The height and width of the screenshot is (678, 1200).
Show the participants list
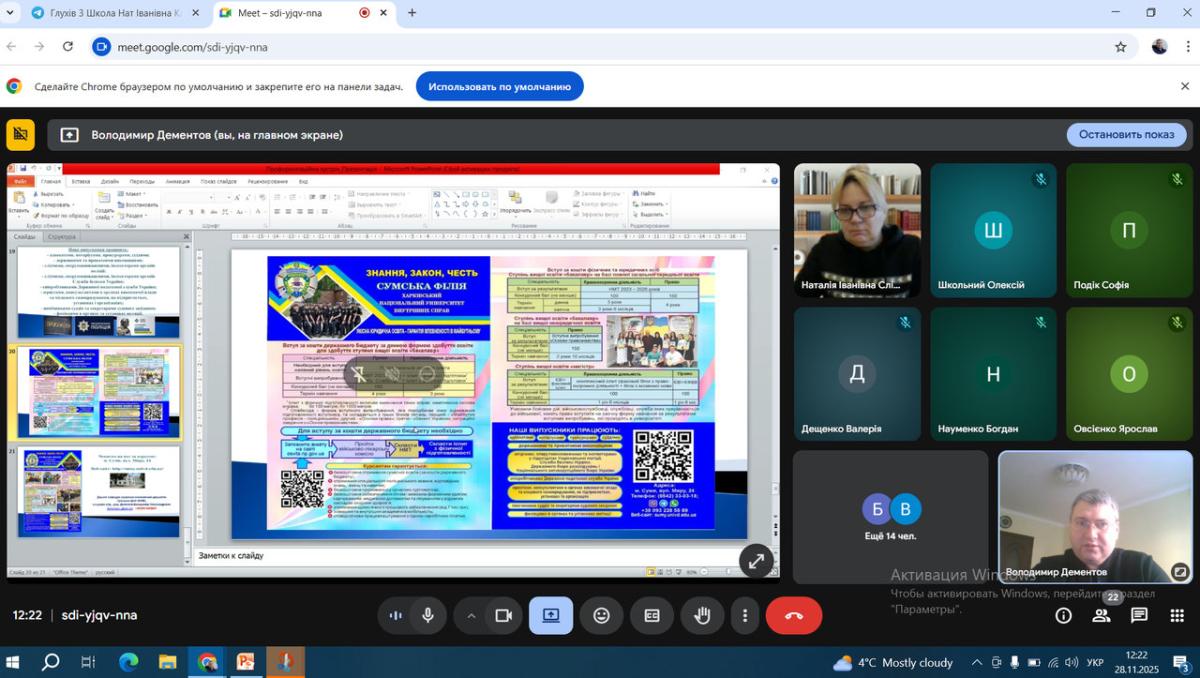click(1101, 616)
